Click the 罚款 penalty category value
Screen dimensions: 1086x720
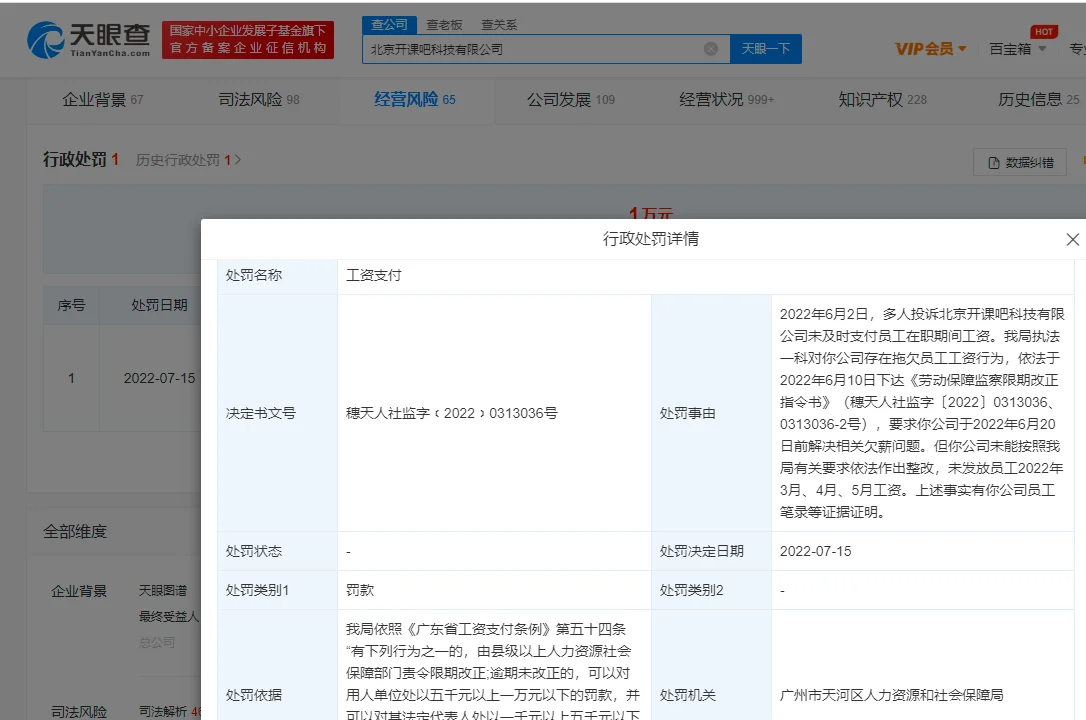(x=359, y=591)
